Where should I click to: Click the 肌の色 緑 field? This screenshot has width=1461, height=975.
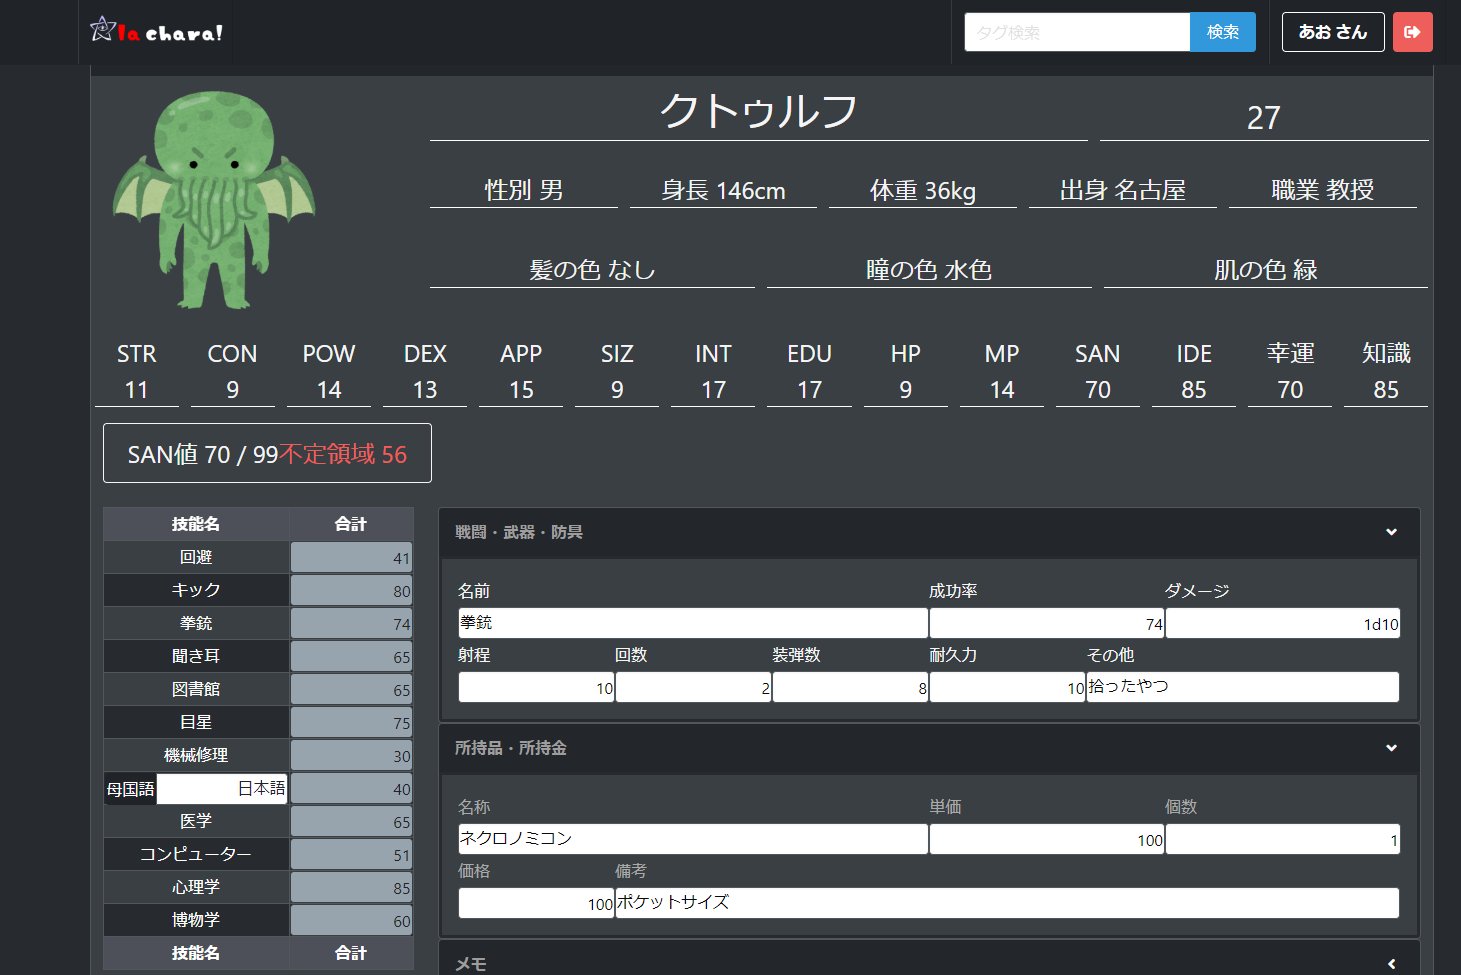(x=1265, y=270)
